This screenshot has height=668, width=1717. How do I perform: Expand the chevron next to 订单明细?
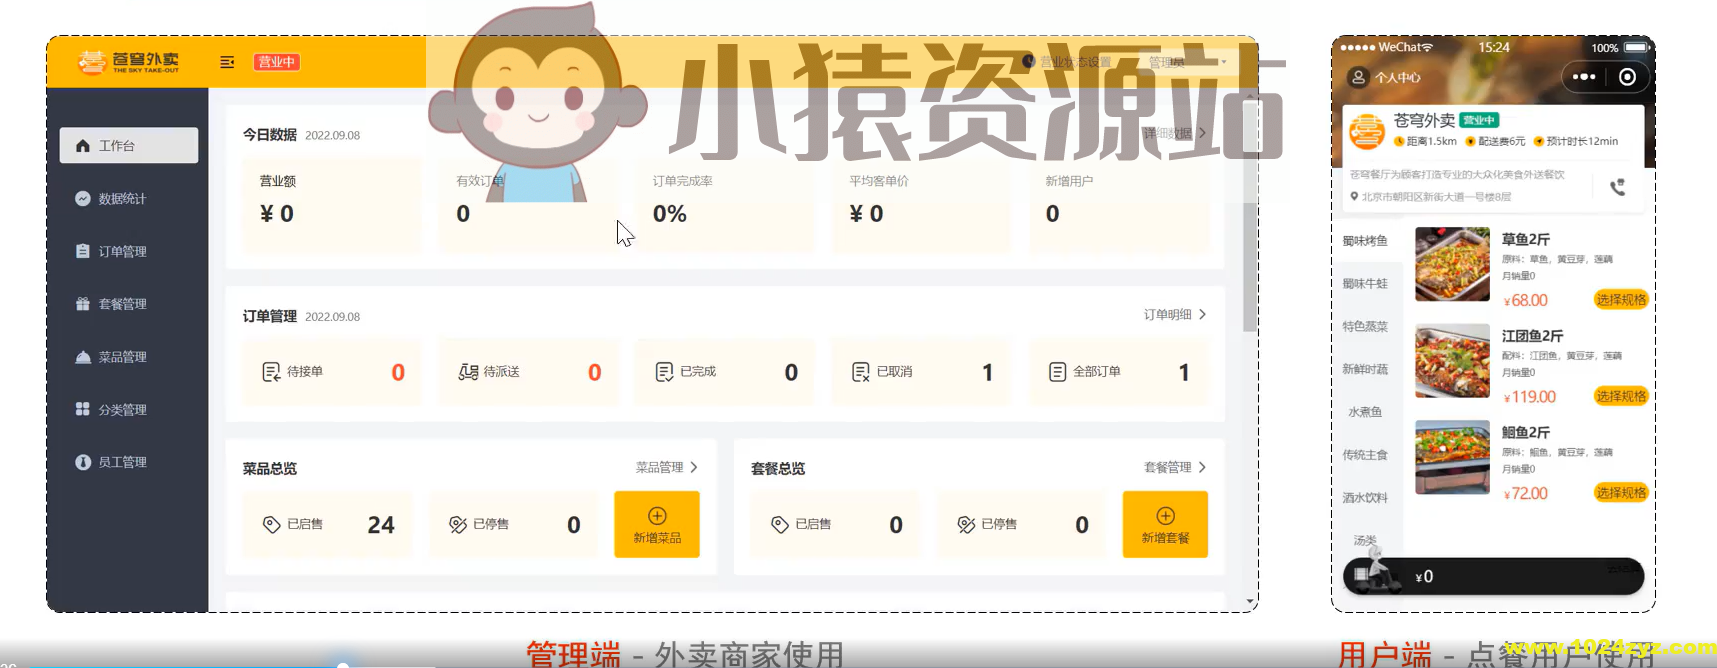pyautogui.click(x=1202, y=314)
